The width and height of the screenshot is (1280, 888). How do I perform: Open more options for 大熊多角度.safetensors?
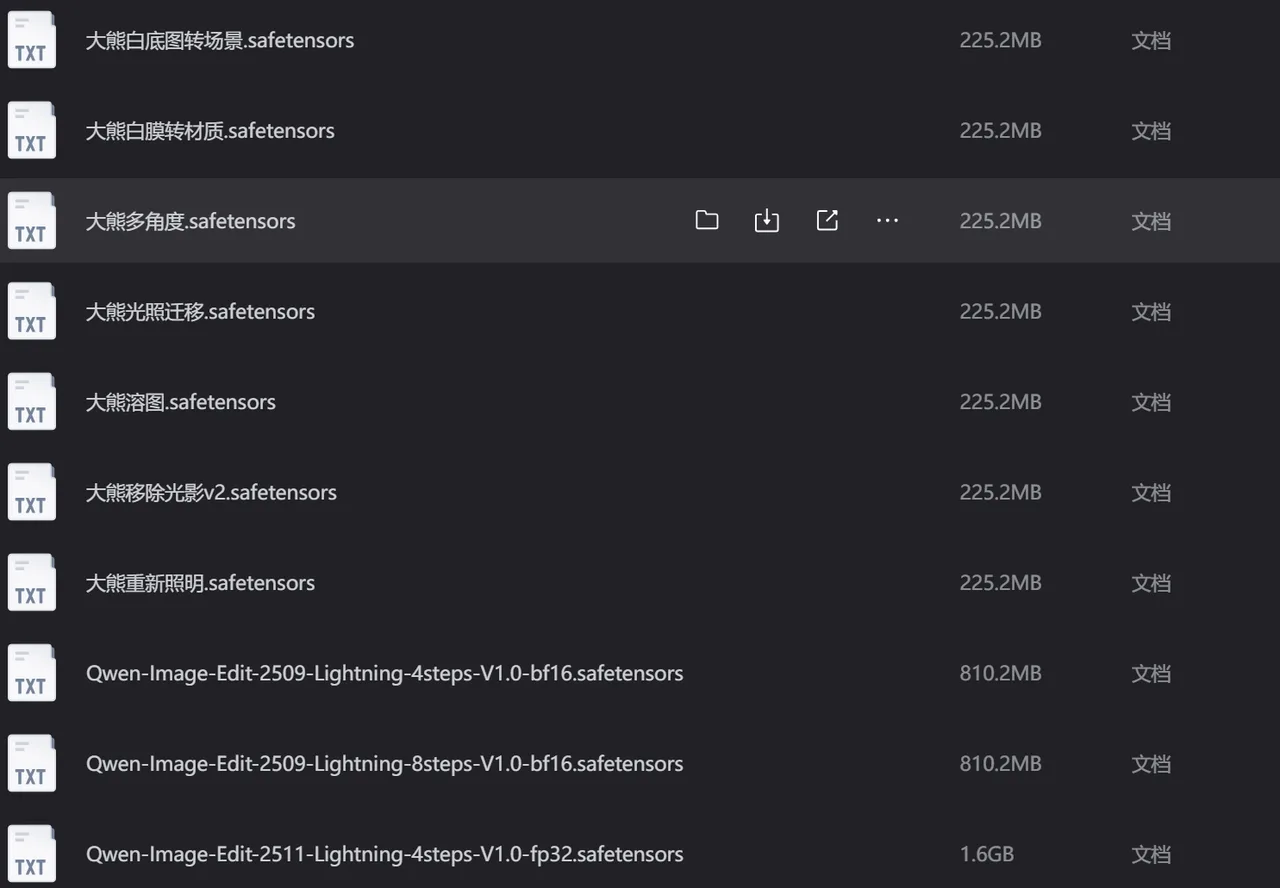pyautogui.click(x=887, y=221)
